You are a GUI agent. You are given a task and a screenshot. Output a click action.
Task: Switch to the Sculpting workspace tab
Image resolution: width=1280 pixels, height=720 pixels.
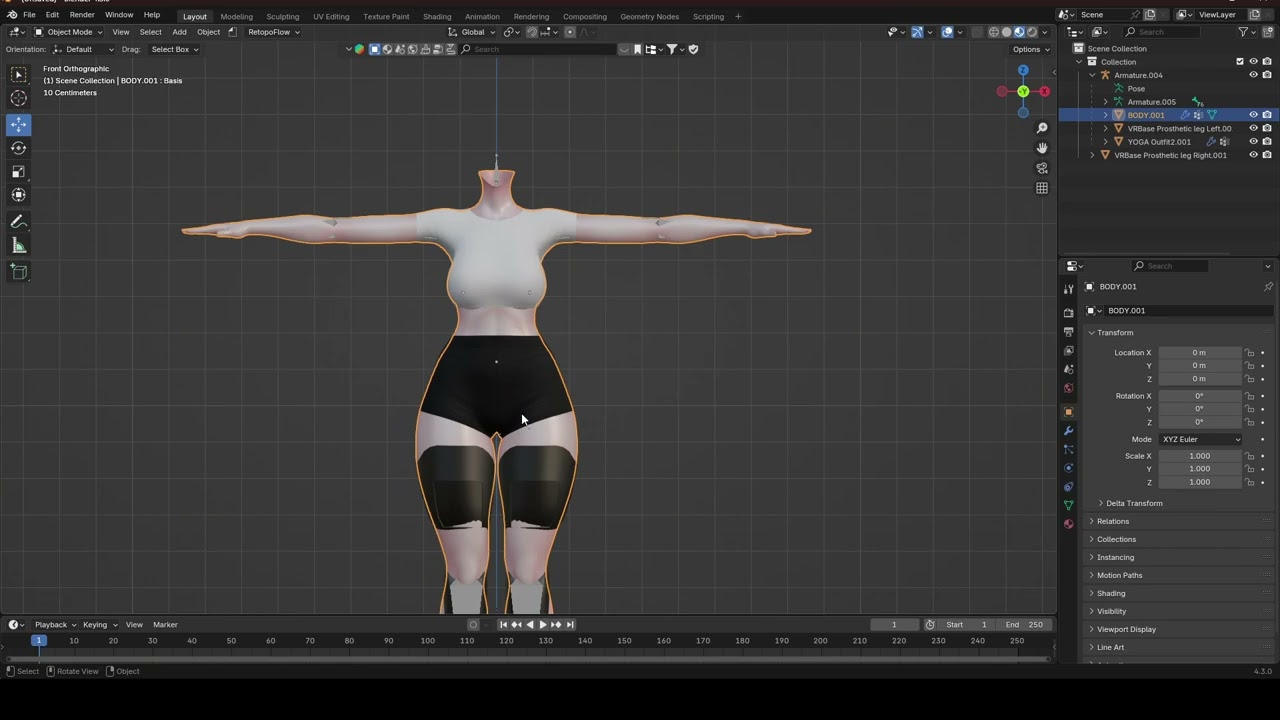(x=282, y=16)
